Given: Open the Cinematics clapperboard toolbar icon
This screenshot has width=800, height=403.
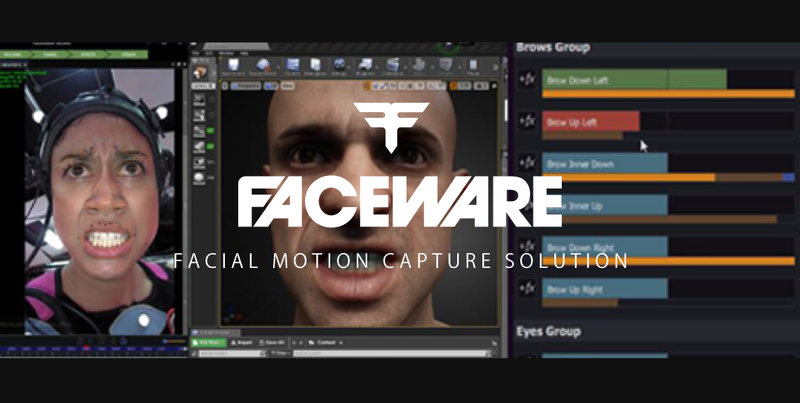Looking at the screenshot, I should (392, 67).
